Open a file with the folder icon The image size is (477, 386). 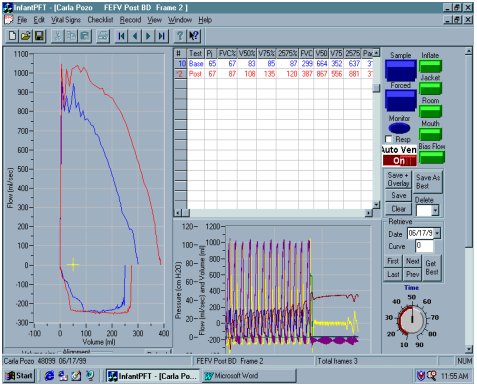[x=26, y=36]
